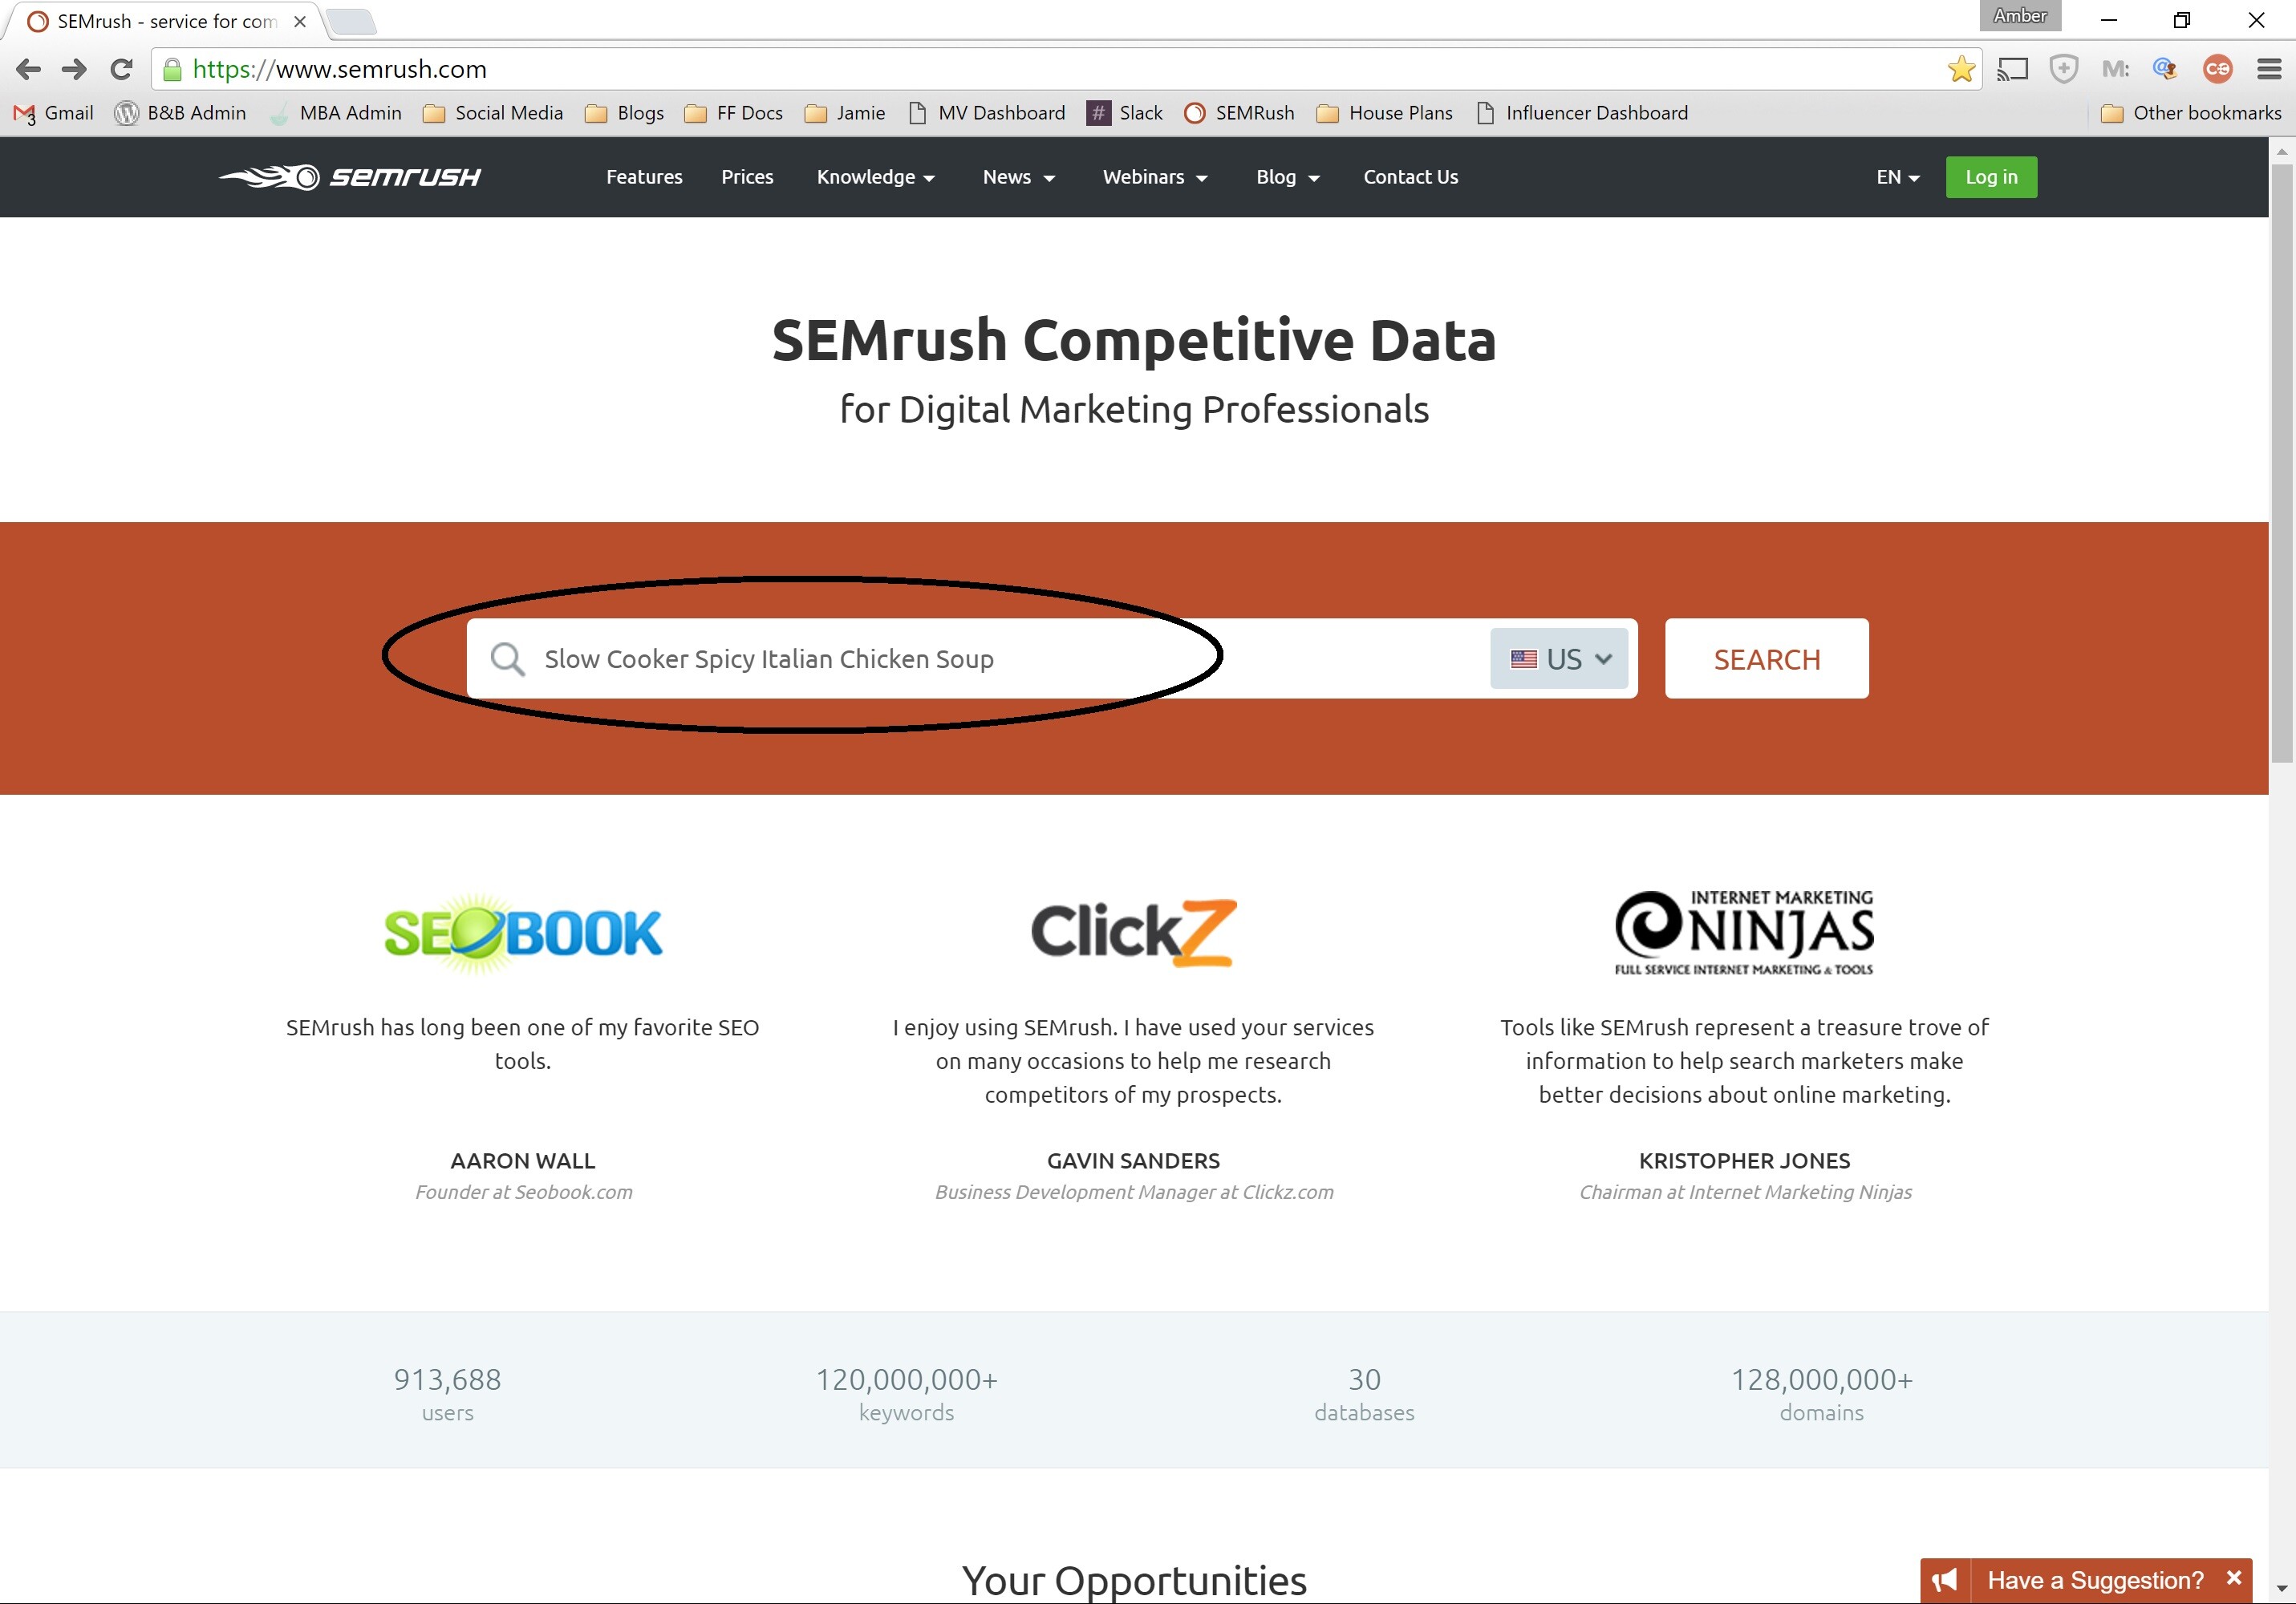Open the Slack bookmark
This screenshot has height=1604, width=2296.
tap(1125, 113)
